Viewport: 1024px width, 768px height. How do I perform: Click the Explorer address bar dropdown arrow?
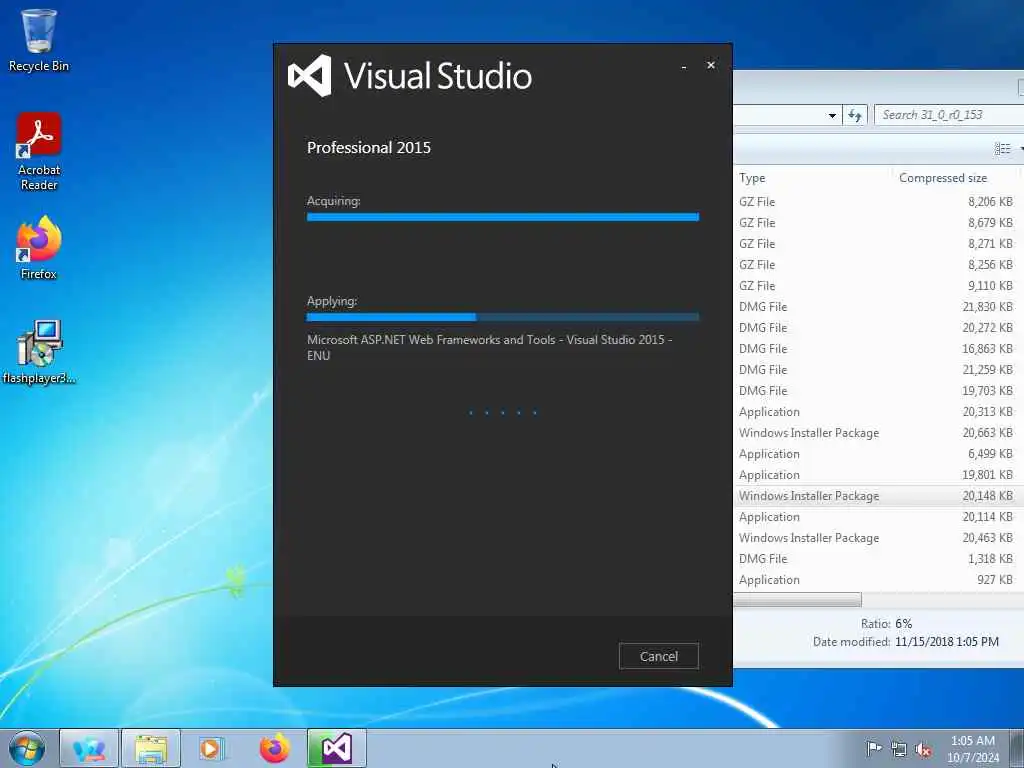click(x=832, y=116)
